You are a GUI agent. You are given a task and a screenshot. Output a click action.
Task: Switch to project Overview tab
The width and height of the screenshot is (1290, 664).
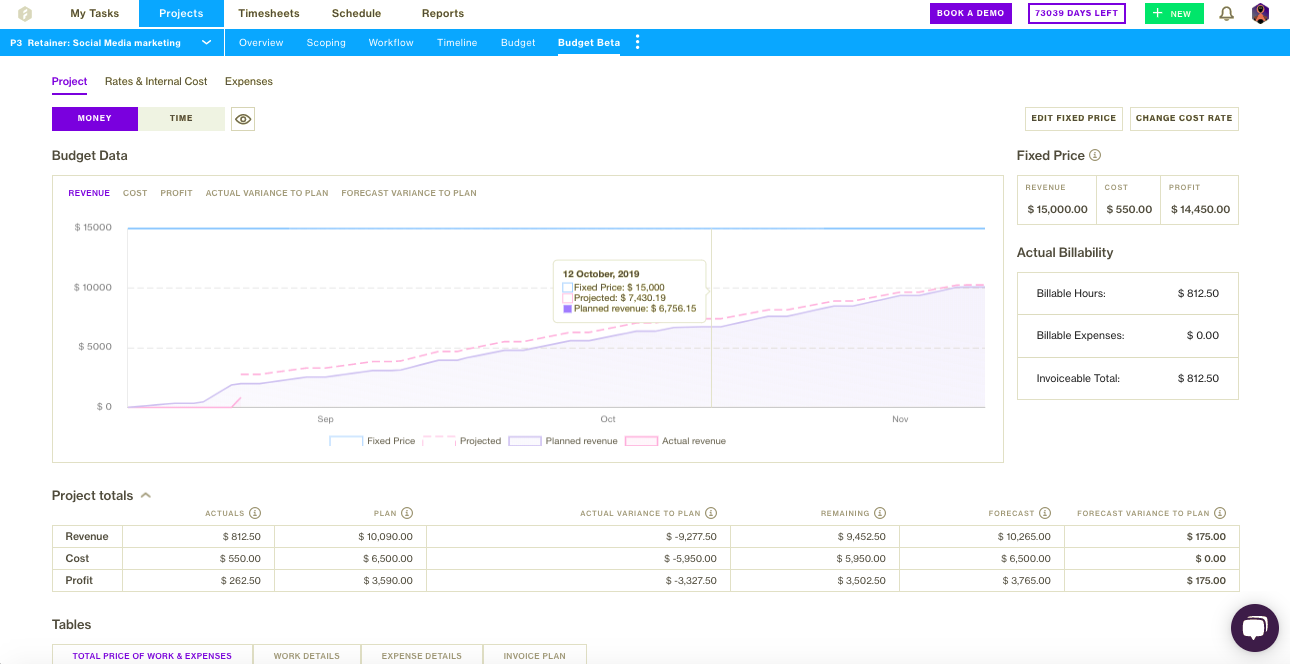click(x=261, y=43)
